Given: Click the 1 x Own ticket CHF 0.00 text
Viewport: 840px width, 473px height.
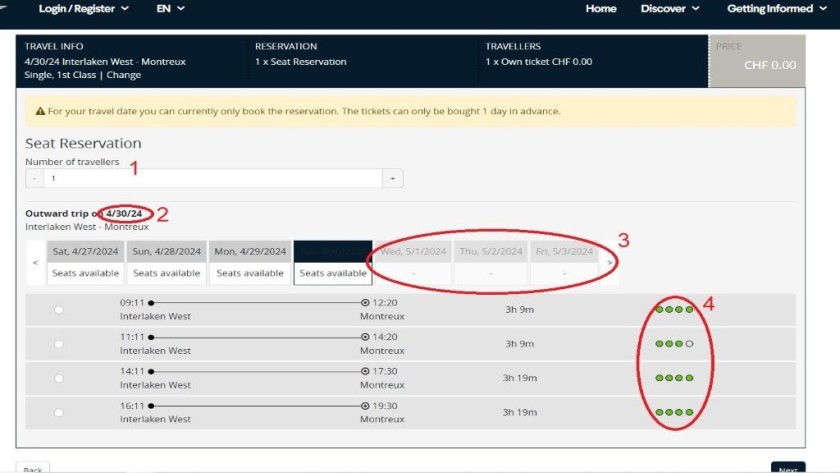Looking at the screenshot, I should [538, 62].
